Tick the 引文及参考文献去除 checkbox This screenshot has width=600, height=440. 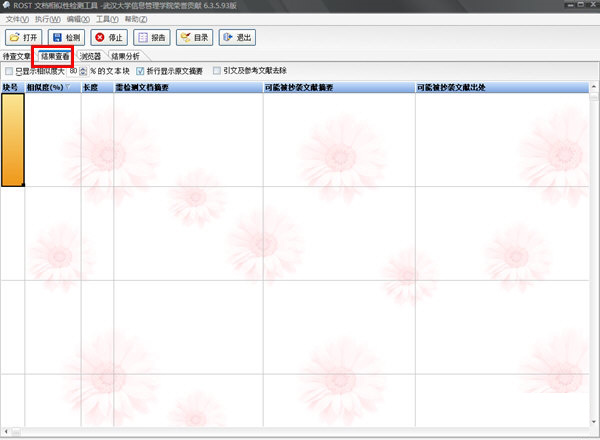pyautogui.click(x=216, y=72)
